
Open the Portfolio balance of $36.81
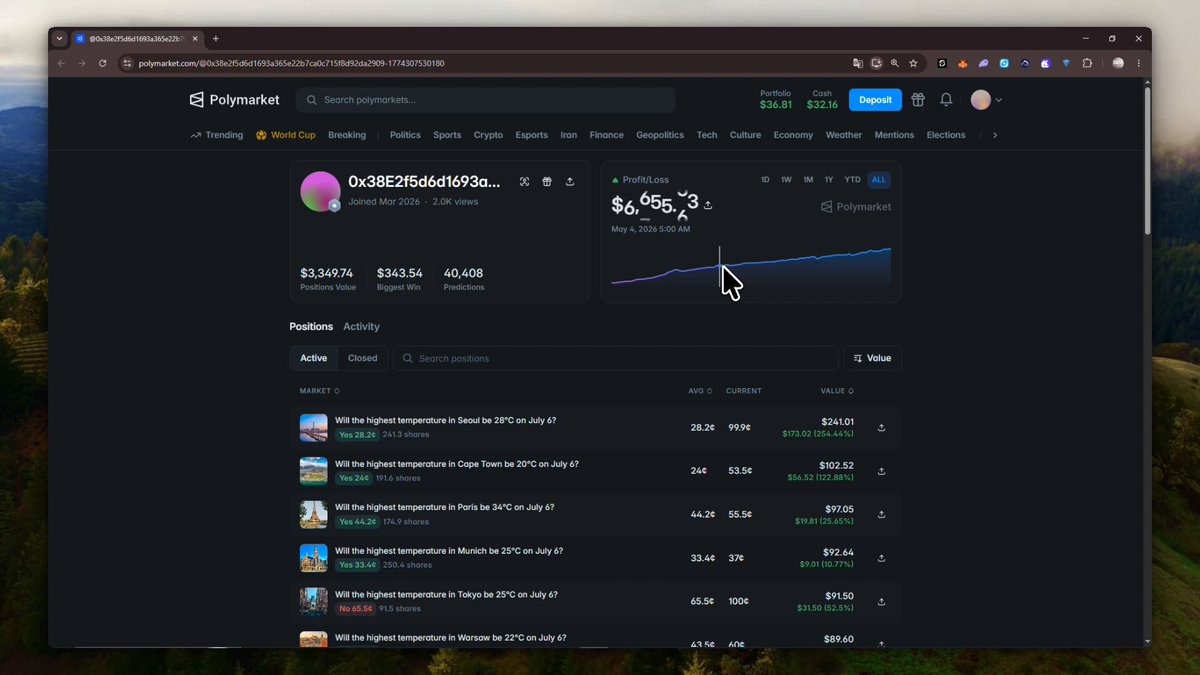(776, 99)
